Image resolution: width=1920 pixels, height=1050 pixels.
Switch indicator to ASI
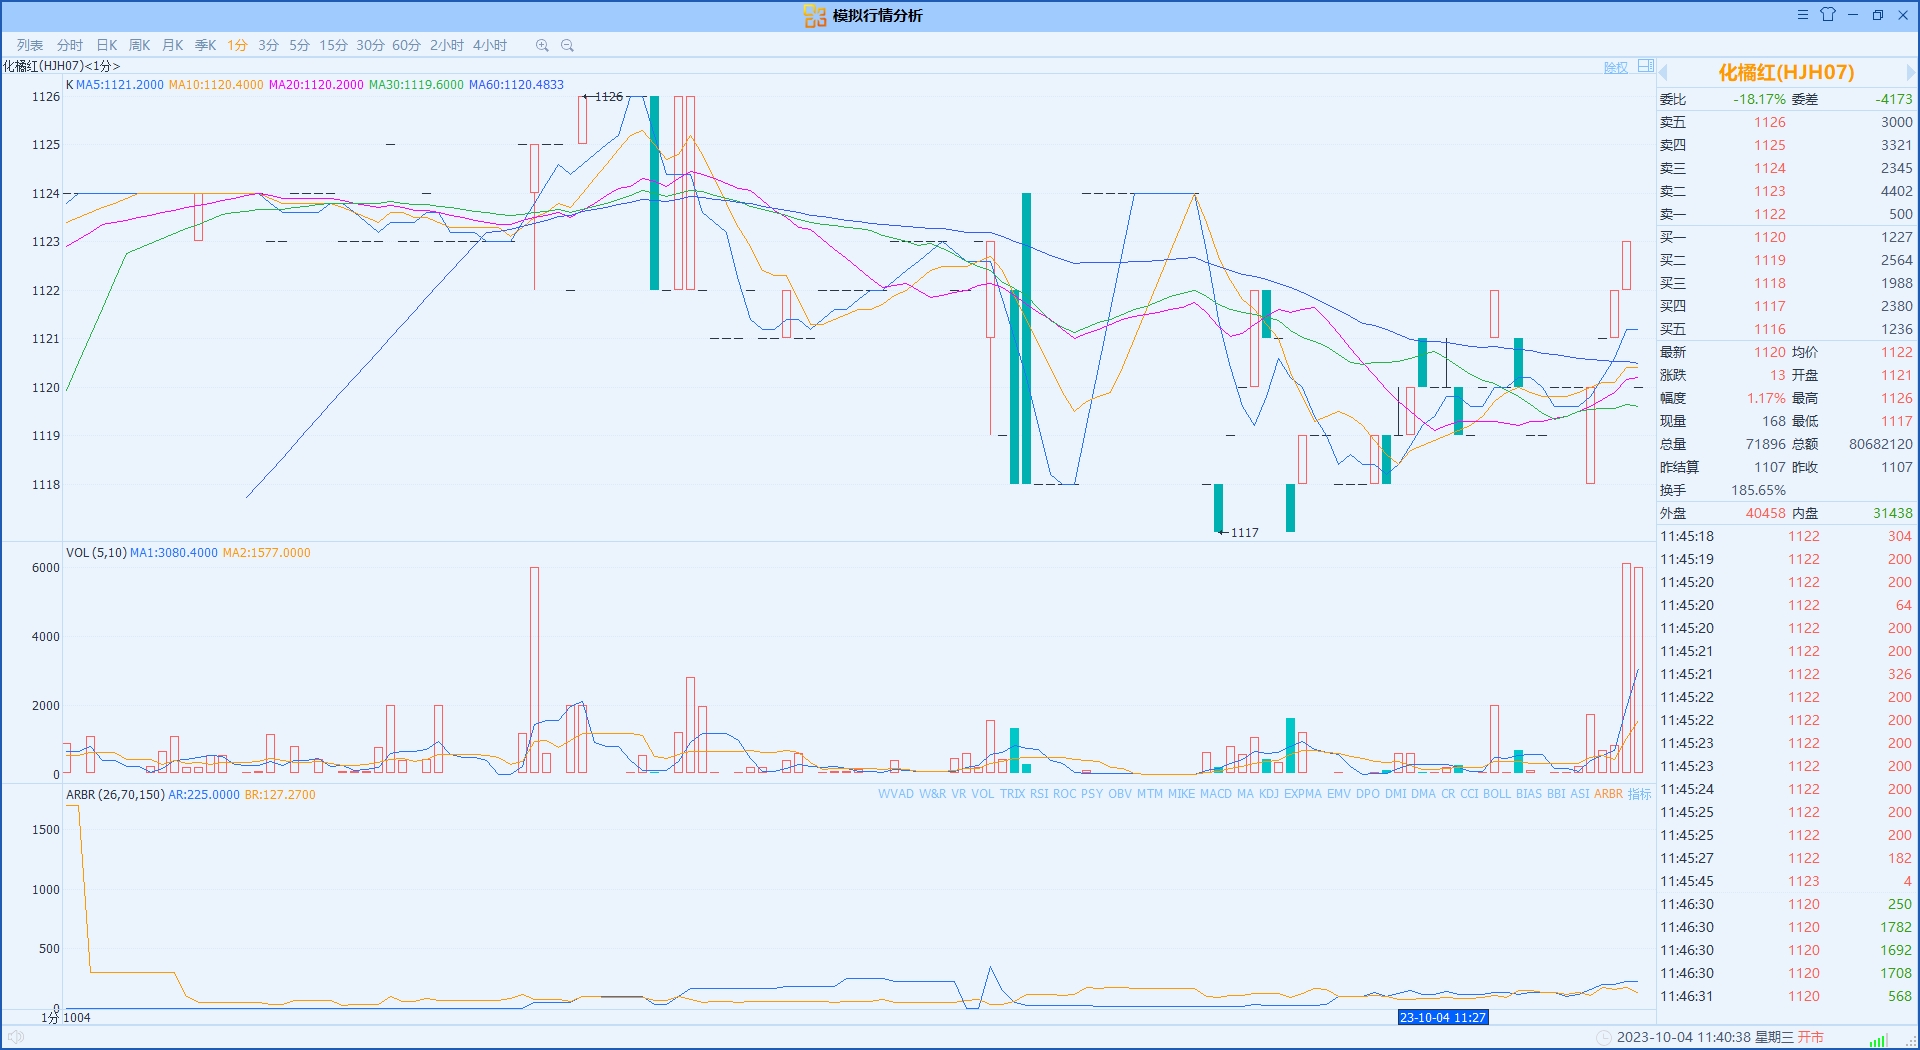click(1580, 794)
